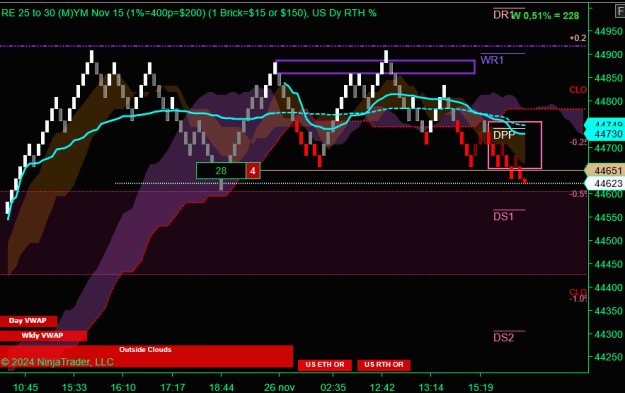The width and height of the screenshot is (625, 393).
Task: Click the 44550 price axis label
Action: click(608, 218)
